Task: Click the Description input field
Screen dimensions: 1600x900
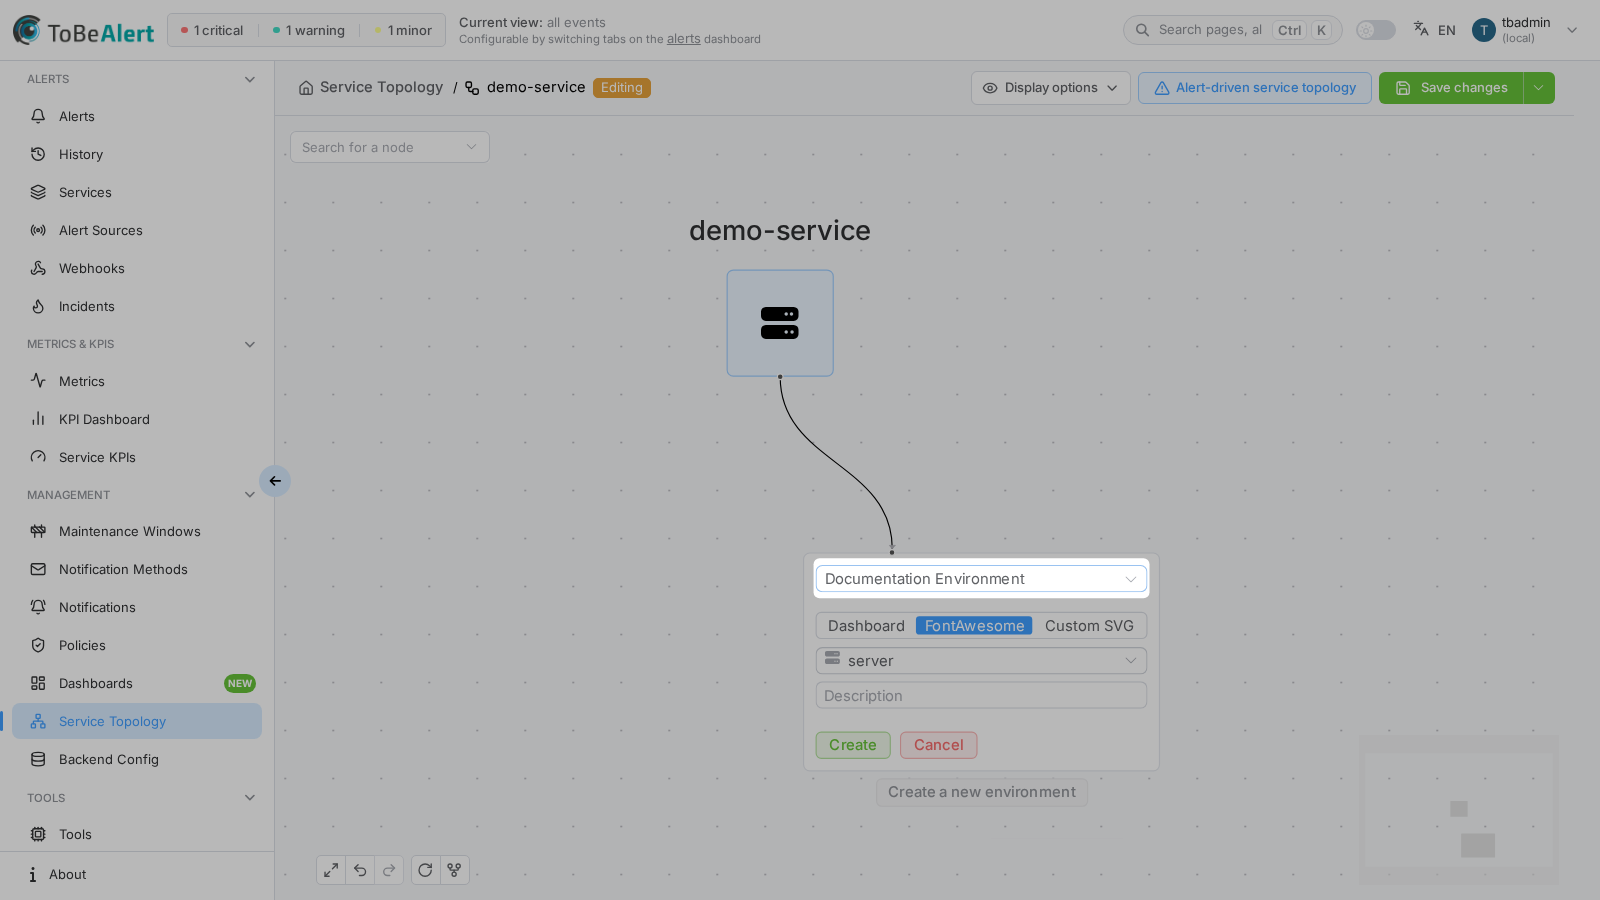Action: click(x=981, y=696)
